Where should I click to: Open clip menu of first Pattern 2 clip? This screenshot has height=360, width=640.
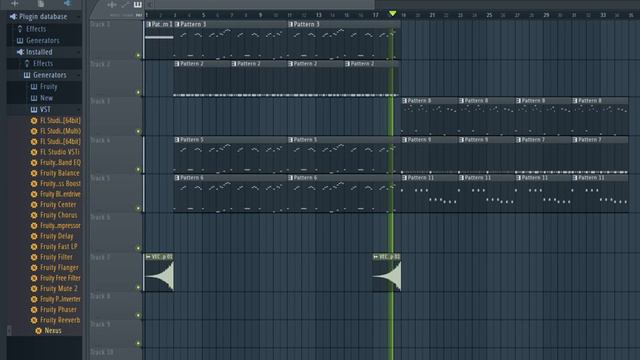pos(177,64)
